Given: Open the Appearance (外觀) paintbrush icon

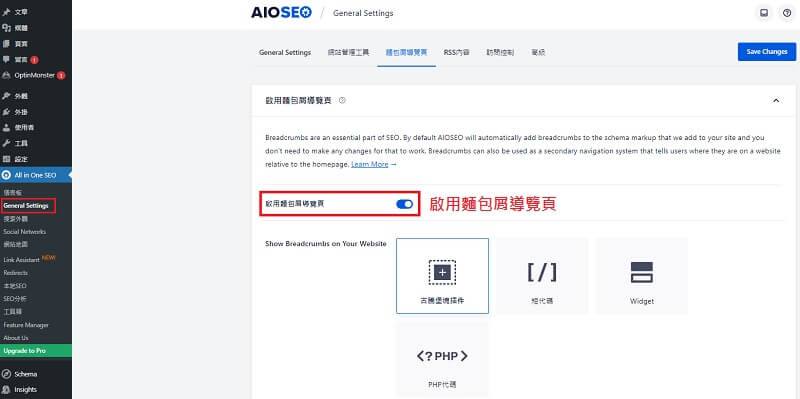Looking at the screenshot, I should click(6, 96).
